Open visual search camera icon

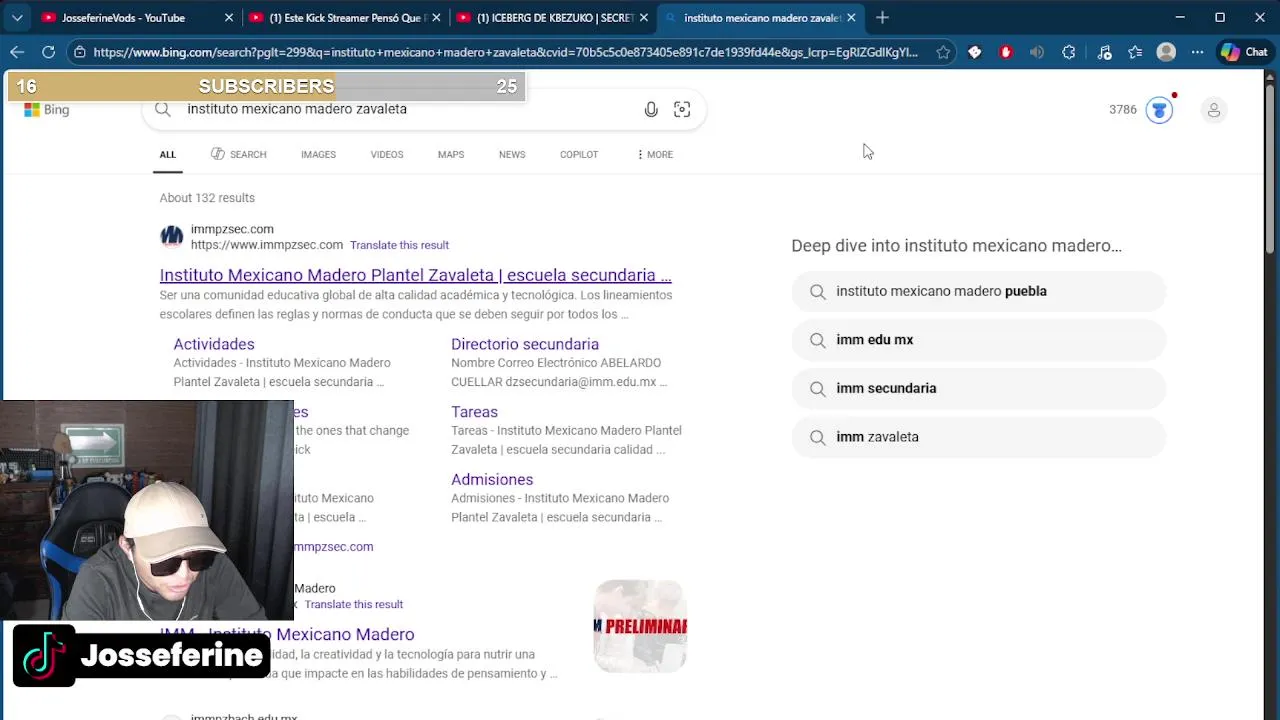click(x=682, y=110)
